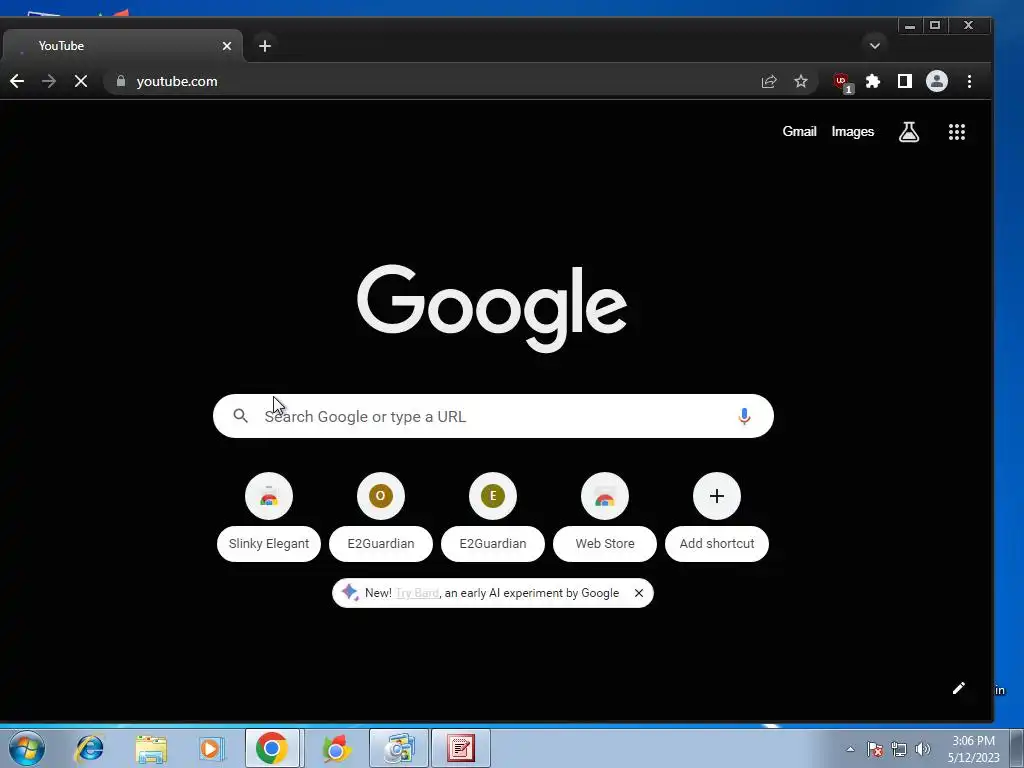1024x768 pixels.
Task: Dismiss the Bard promo banner
Action: (x=639, y=593)
